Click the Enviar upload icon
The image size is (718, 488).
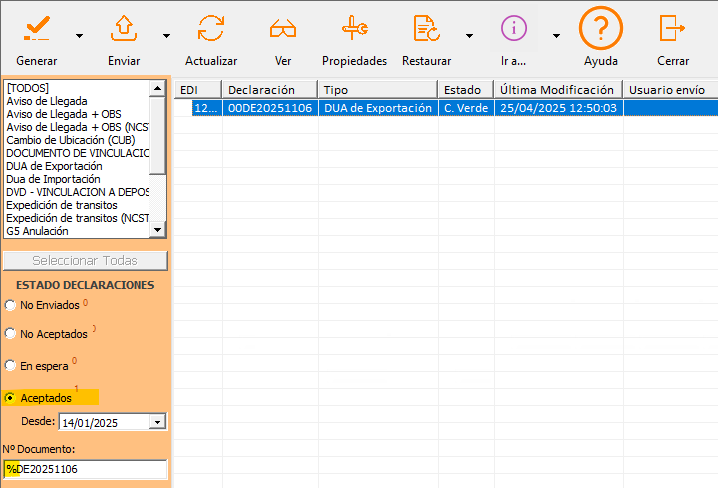tap(123, 28)
